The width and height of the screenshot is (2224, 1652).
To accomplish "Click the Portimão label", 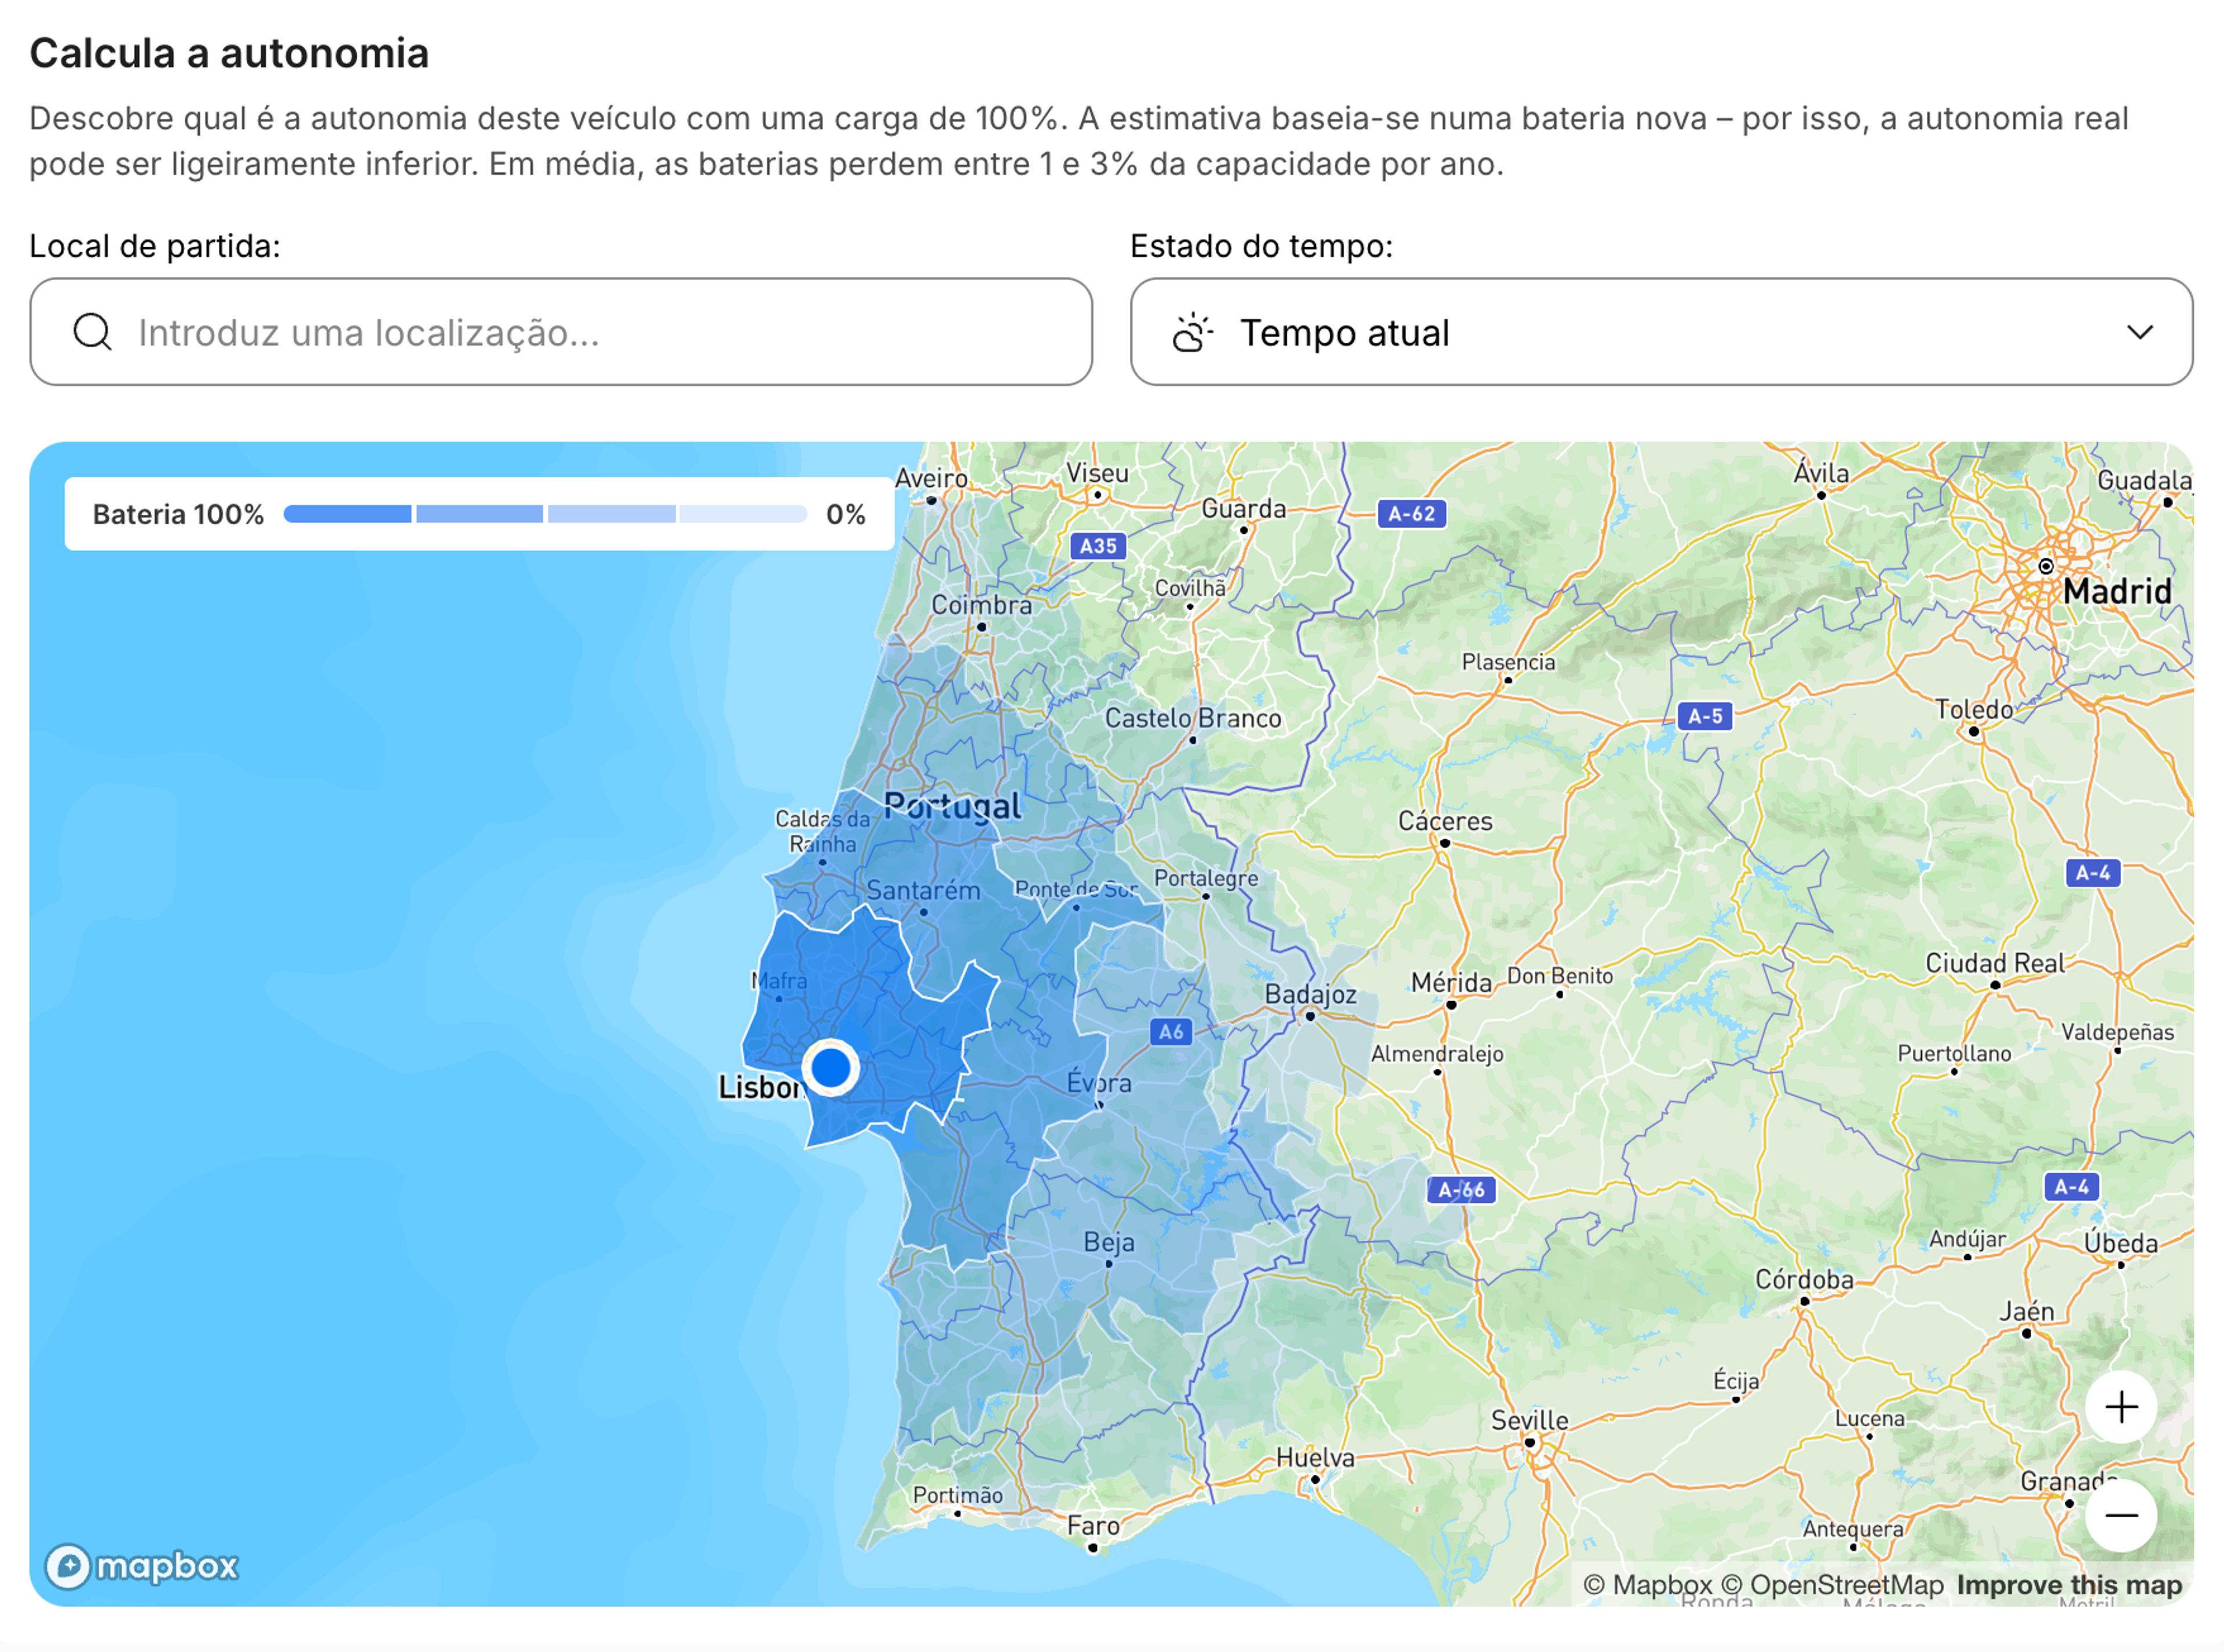I will (x=957, y=1495).
